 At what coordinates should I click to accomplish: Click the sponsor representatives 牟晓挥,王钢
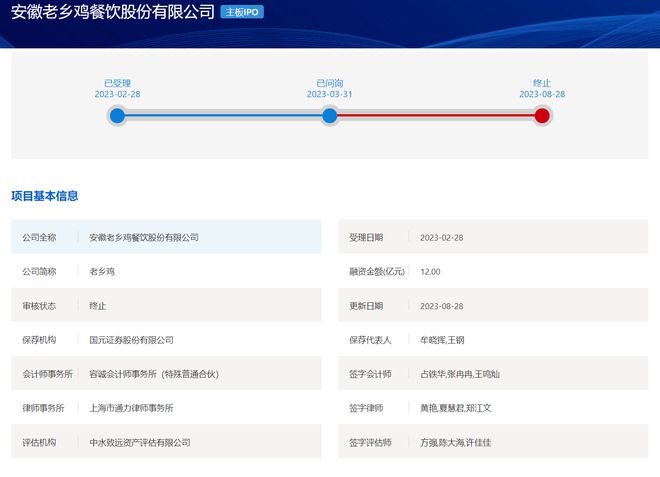coord(442,340)
